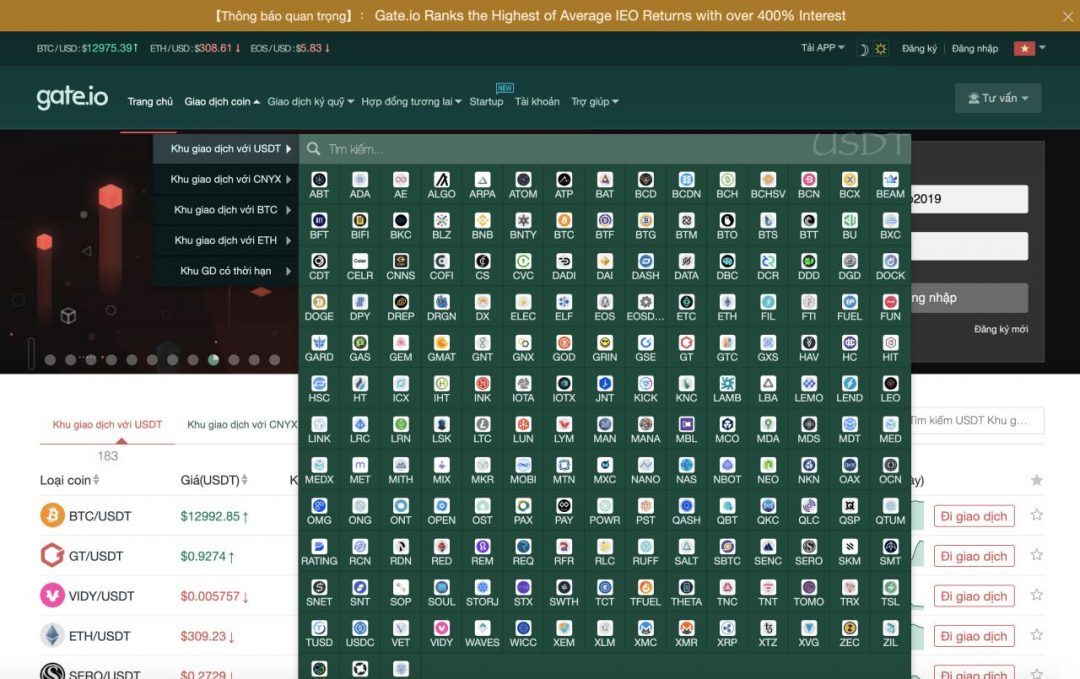Select the LTC coin icon

coord(482,424)
